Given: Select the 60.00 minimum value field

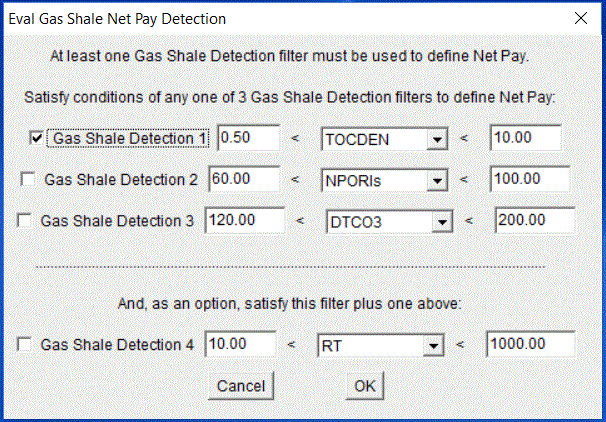Looking at the screenshot, I should pos(243,179).
